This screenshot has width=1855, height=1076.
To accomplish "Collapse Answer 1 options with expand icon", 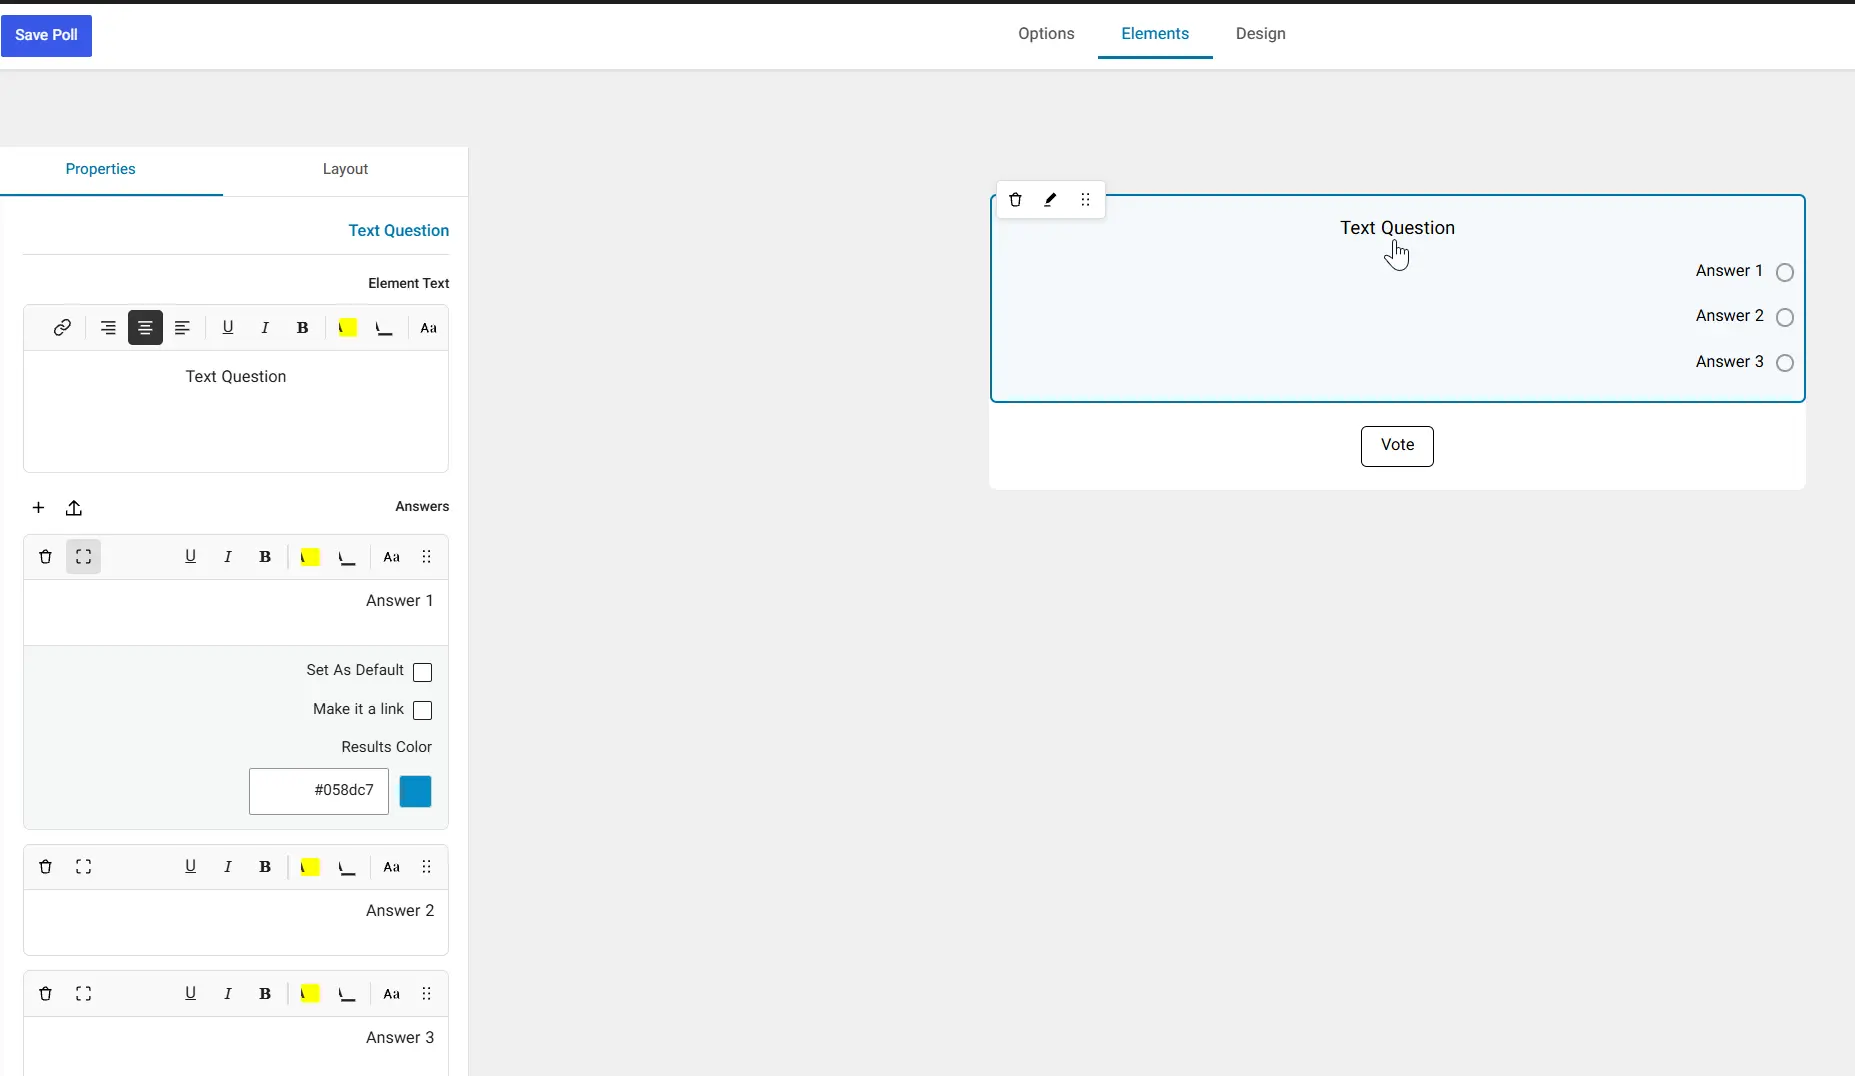I will pos(84,557).
